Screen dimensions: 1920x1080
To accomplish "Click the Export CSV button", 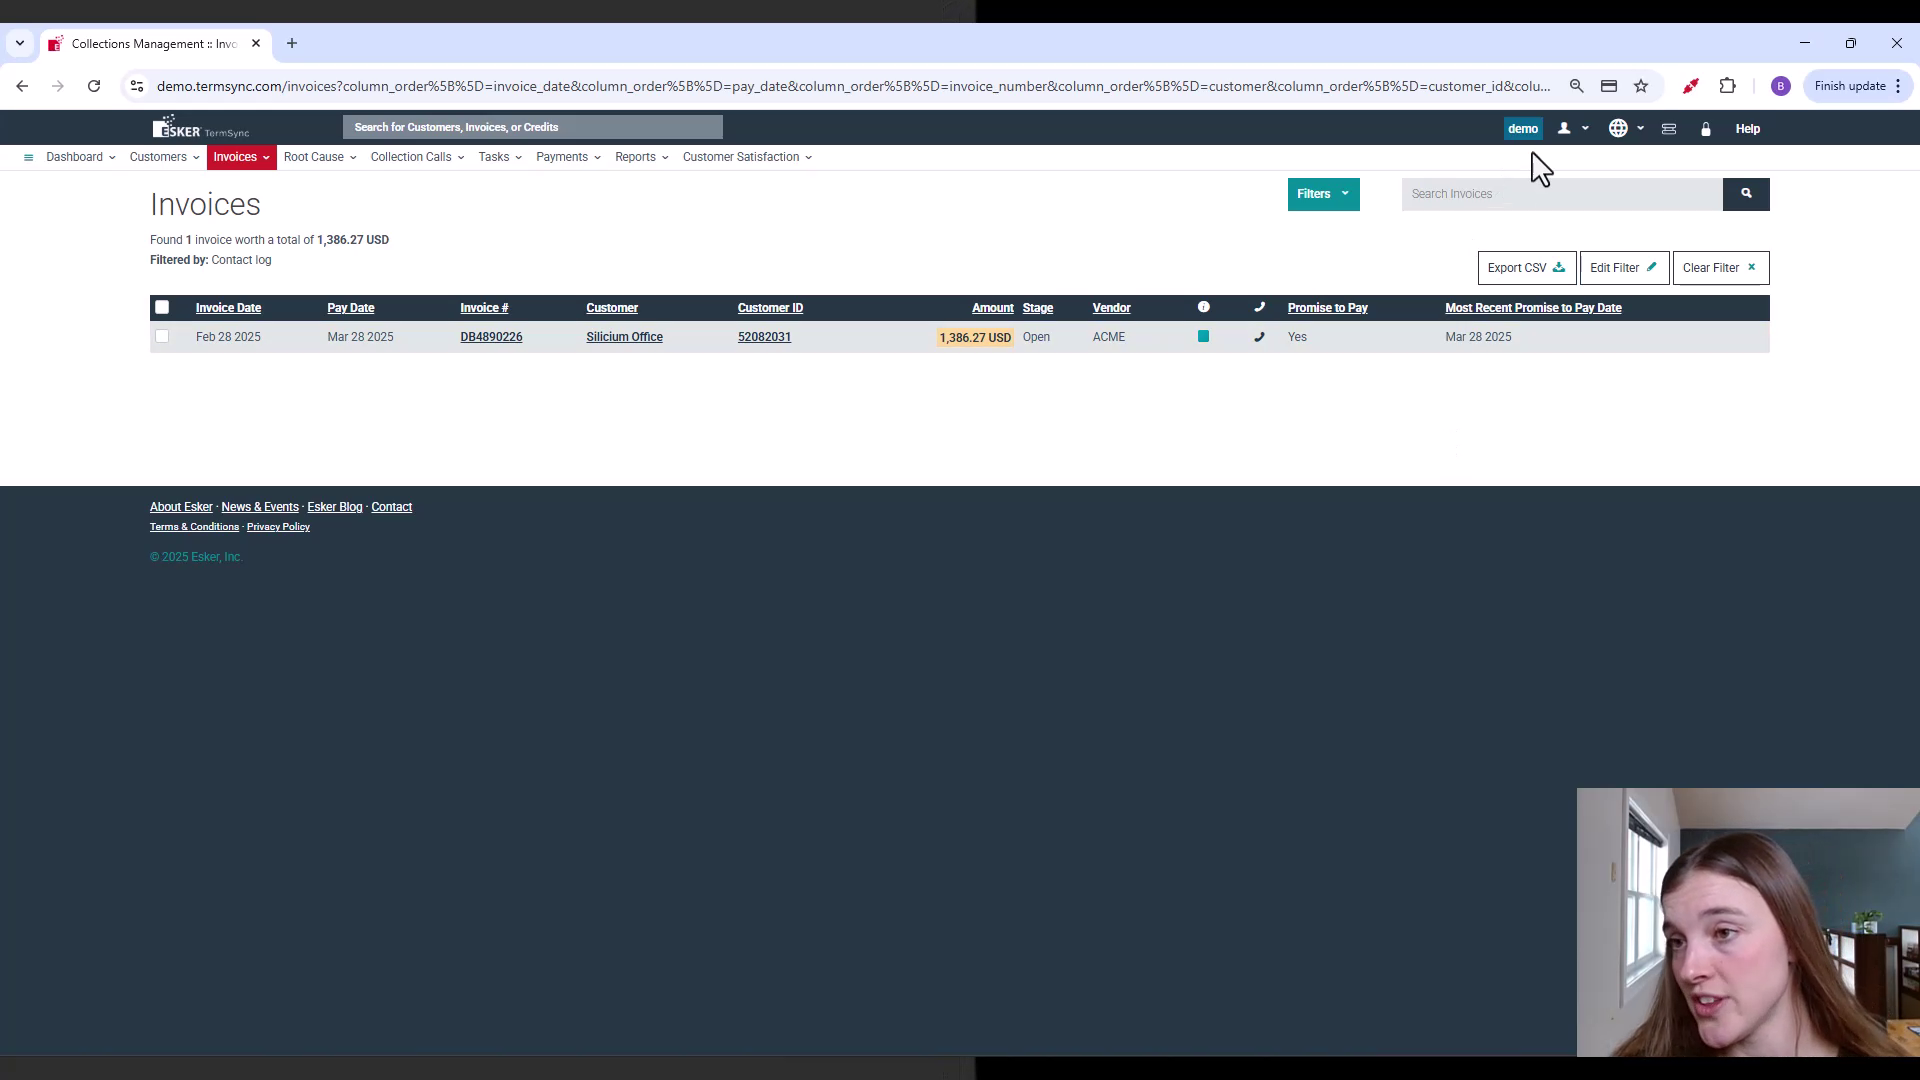I will 1525,267.
